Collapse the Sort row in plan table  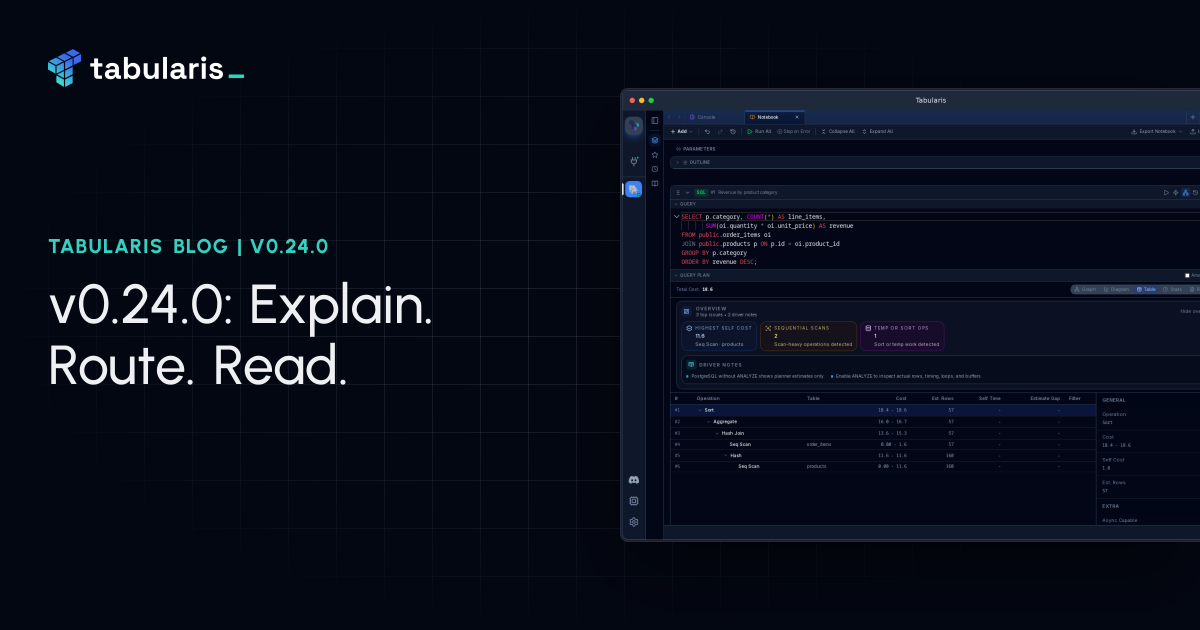tap(700, 410)
